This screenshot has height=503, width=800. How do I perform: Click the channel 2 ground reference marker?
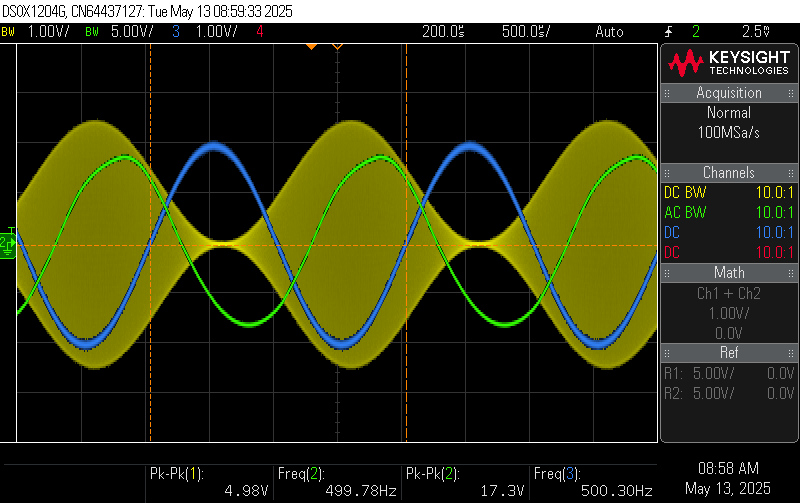click(x=8, y=244)
